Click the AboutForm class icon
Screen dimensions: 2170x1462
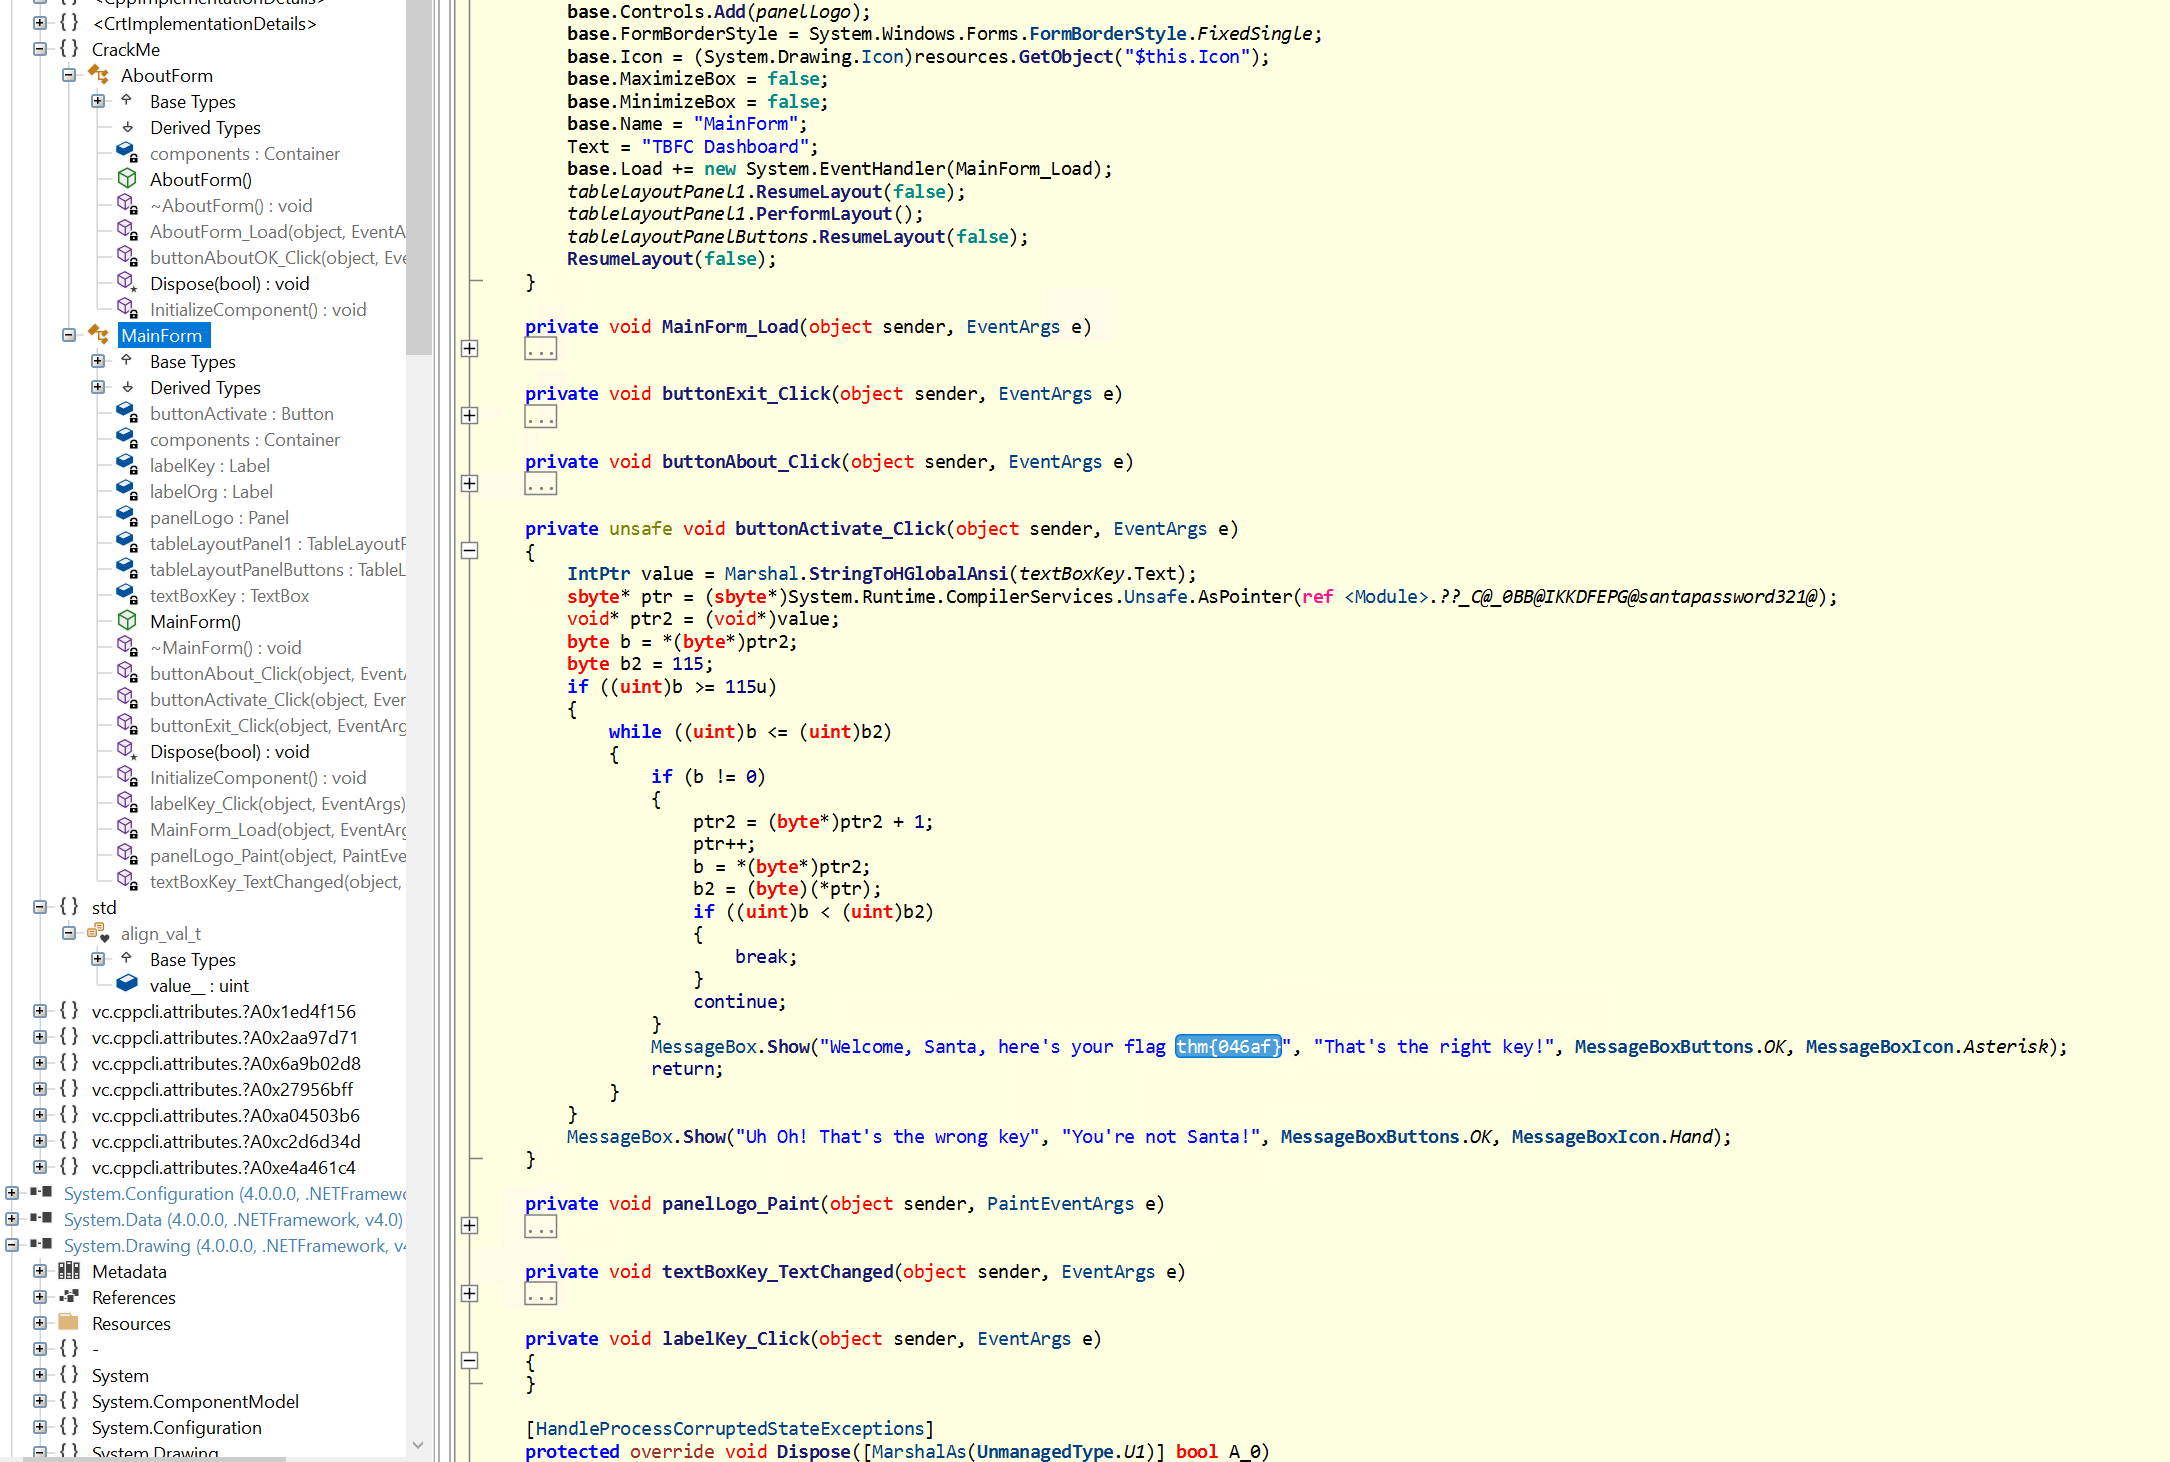[x=99, y=75]
